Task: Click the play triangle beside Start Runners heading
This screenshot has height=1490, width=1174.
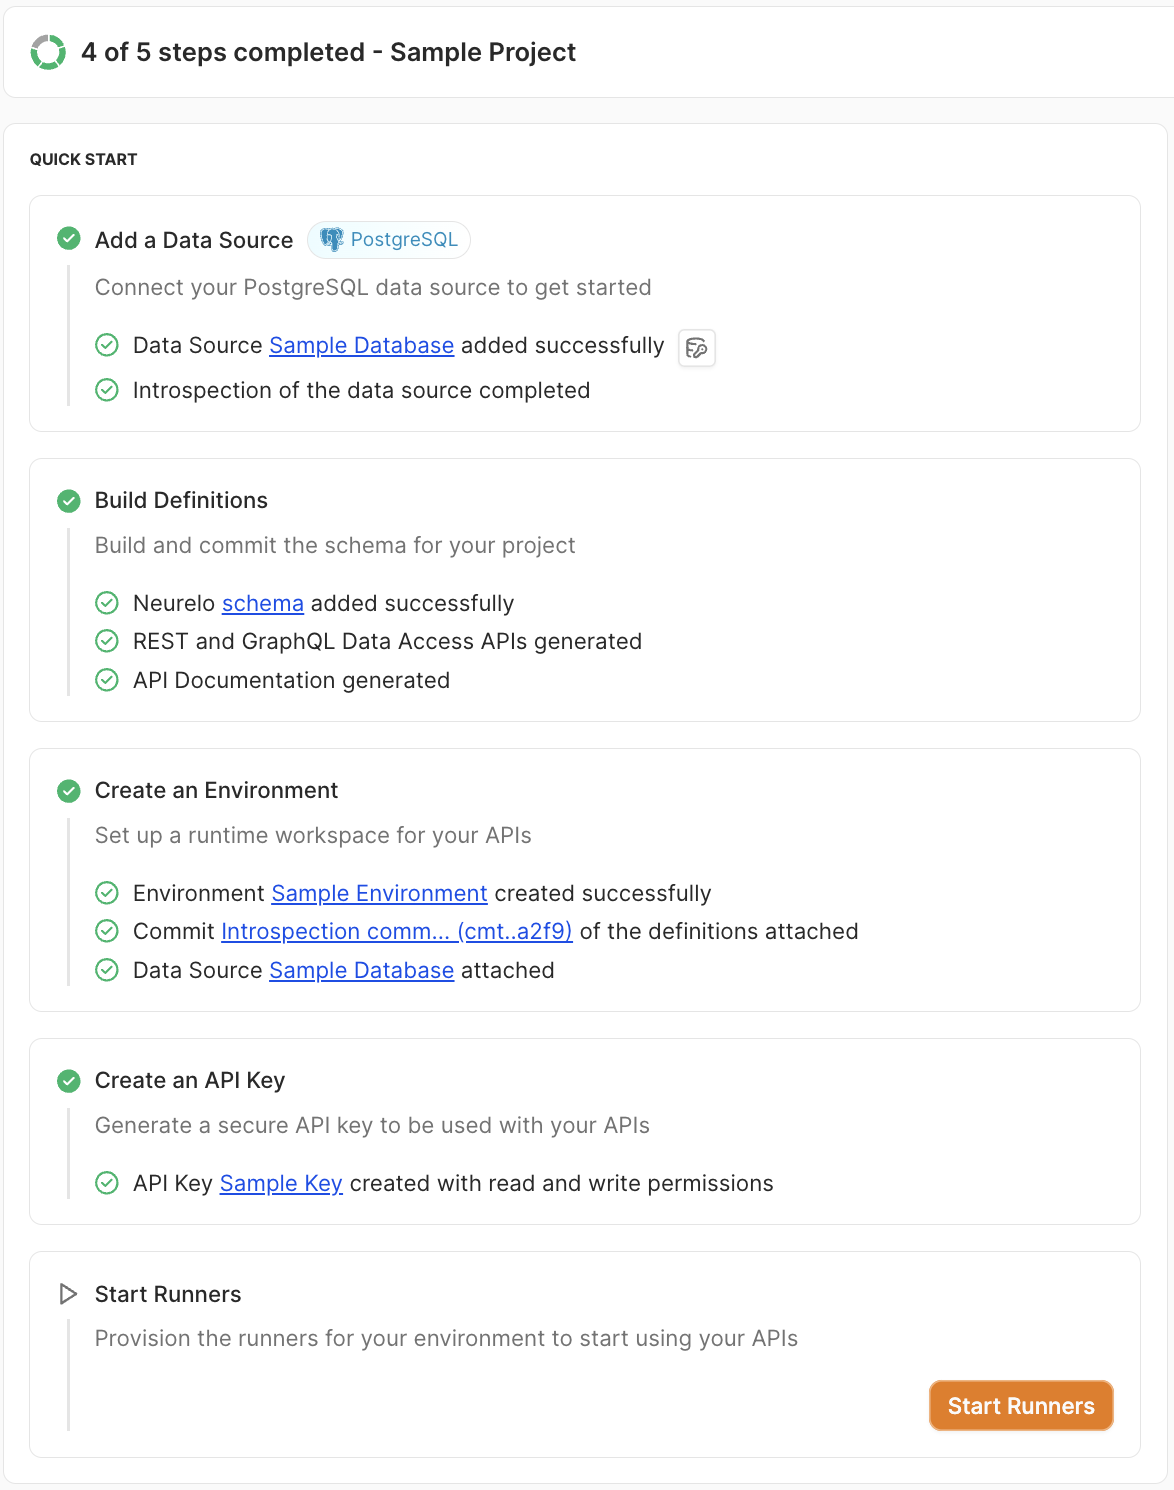Action: tap(68, 1294)
